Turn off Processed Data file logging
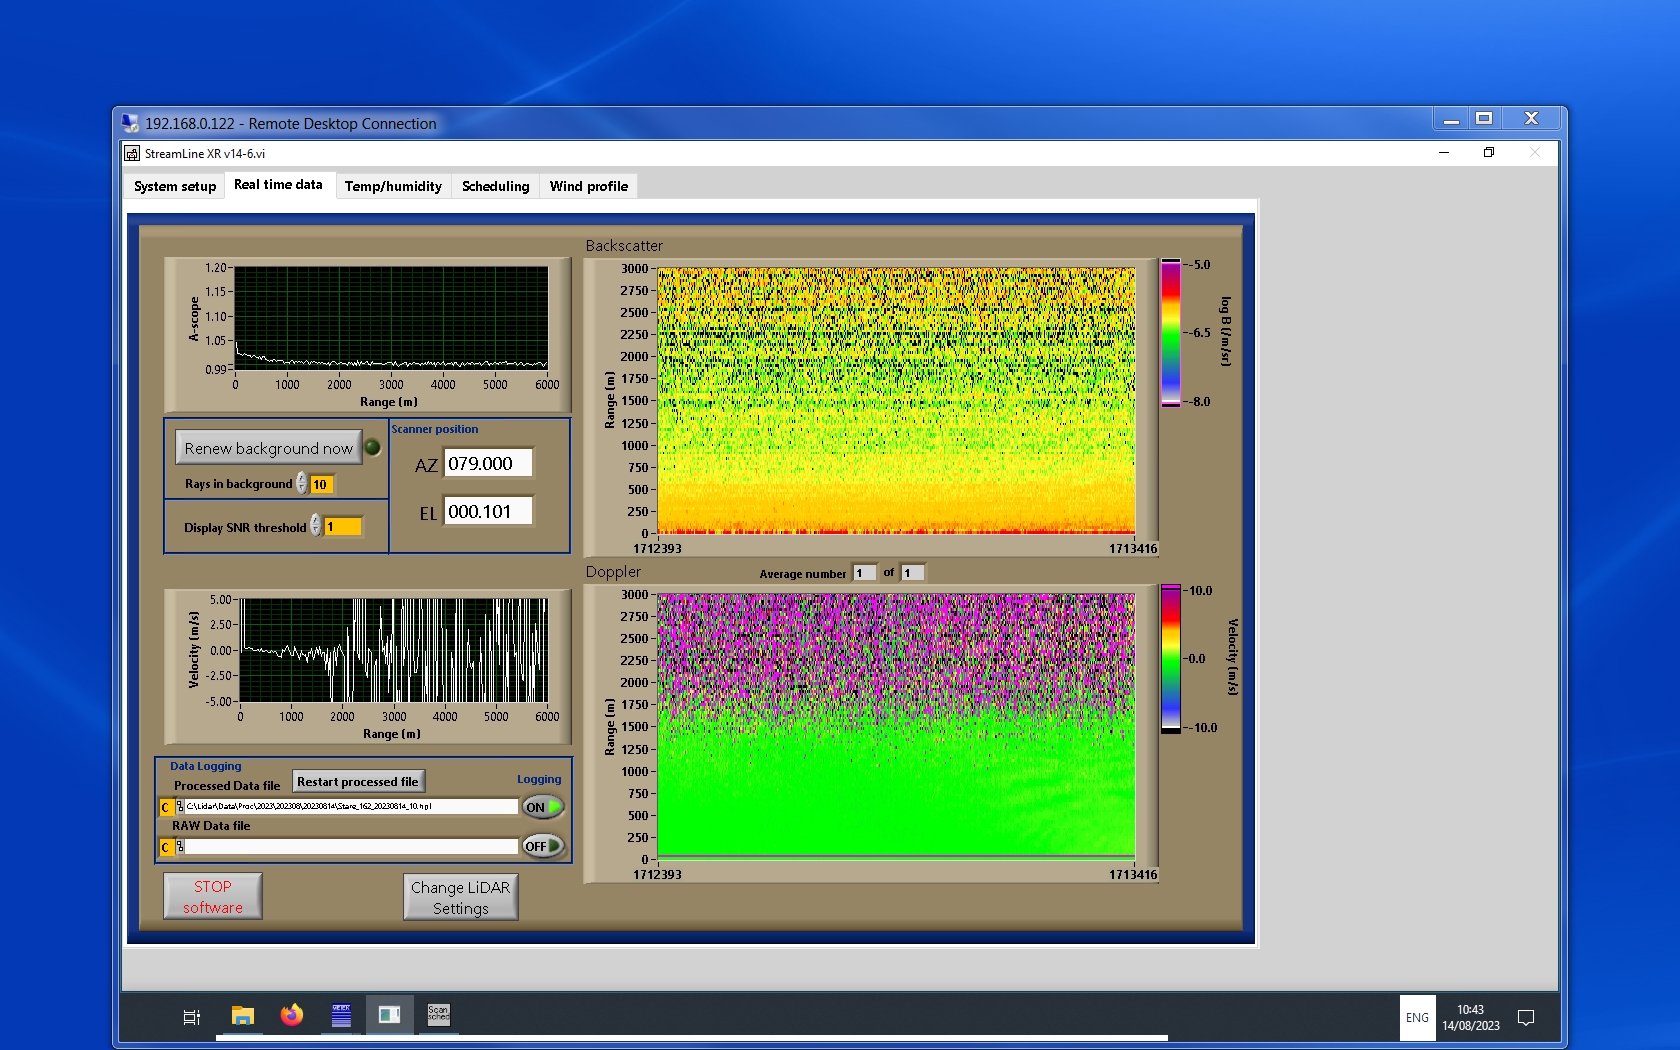The height and width of the screenshot is (1050, 1680). point(543,807)
